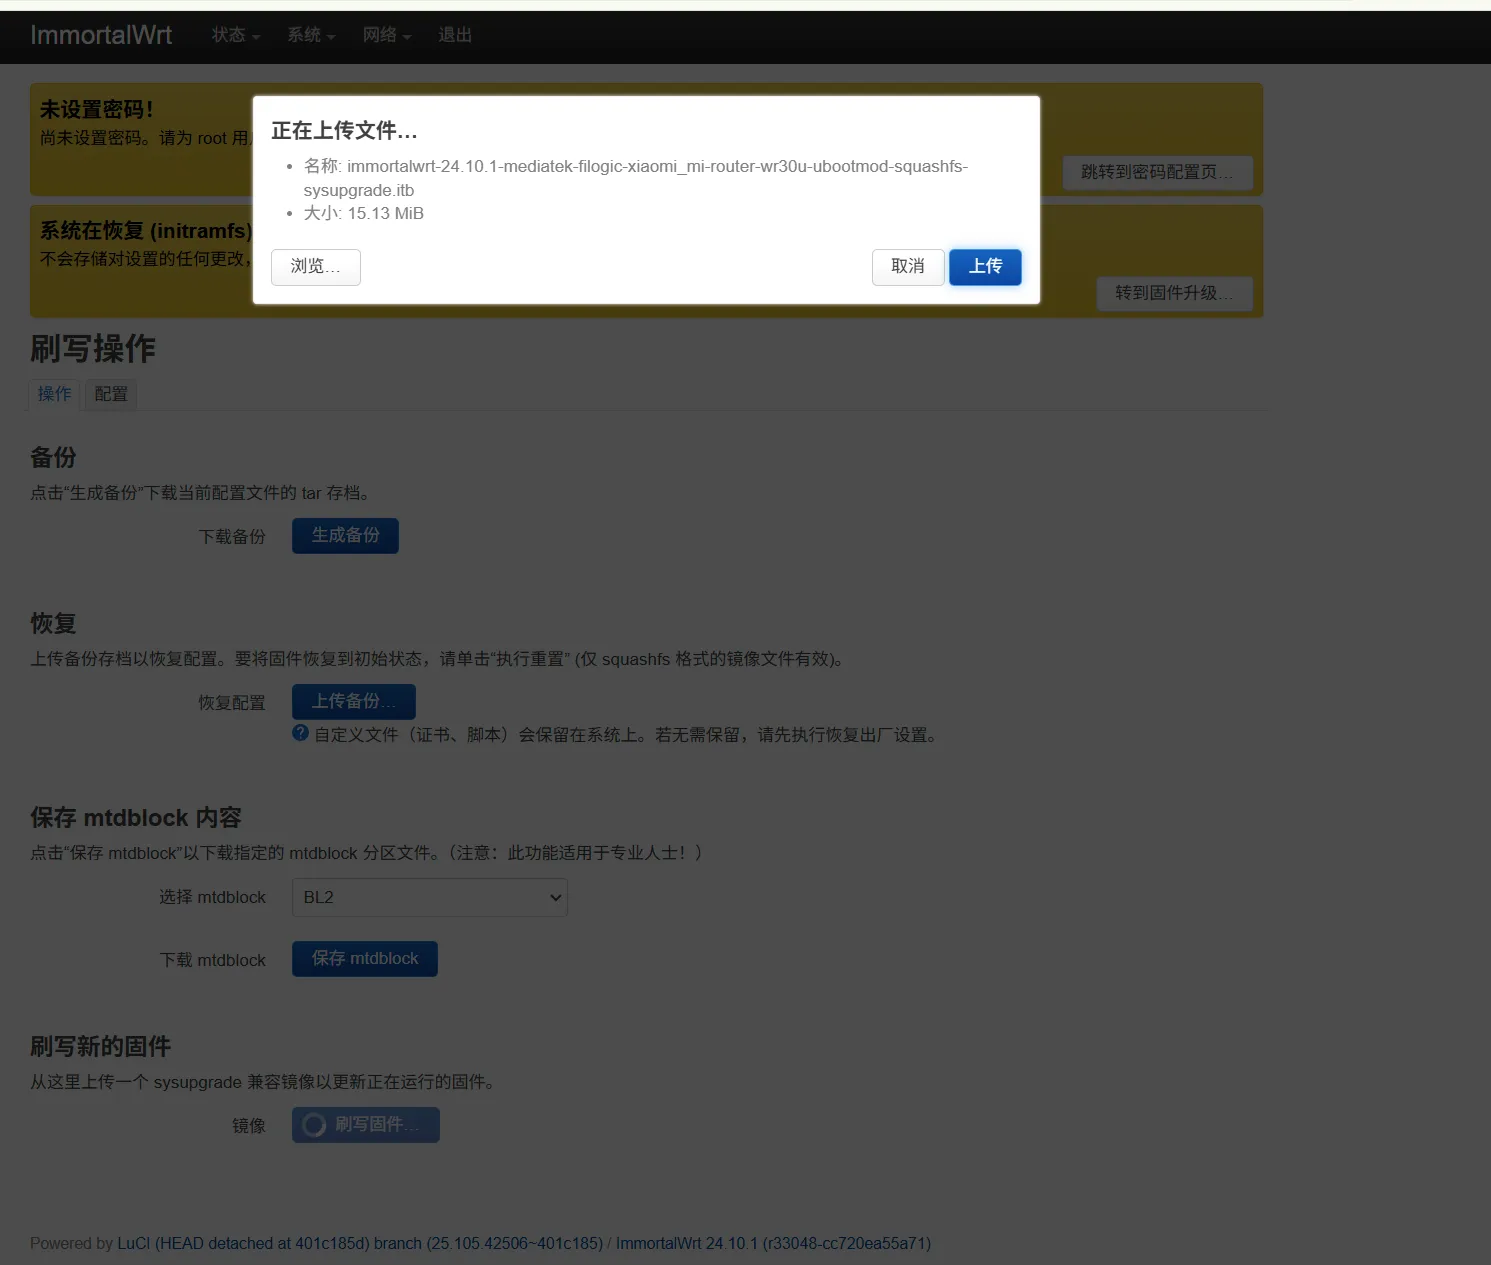Click the 备份 section heading

(x=53, y=458)
